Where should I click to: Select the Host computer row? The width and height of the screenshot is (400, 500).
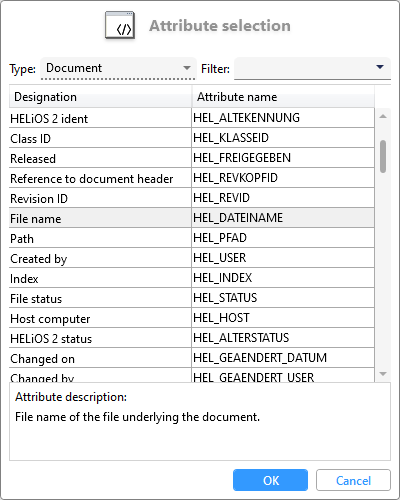coord(192,318)
